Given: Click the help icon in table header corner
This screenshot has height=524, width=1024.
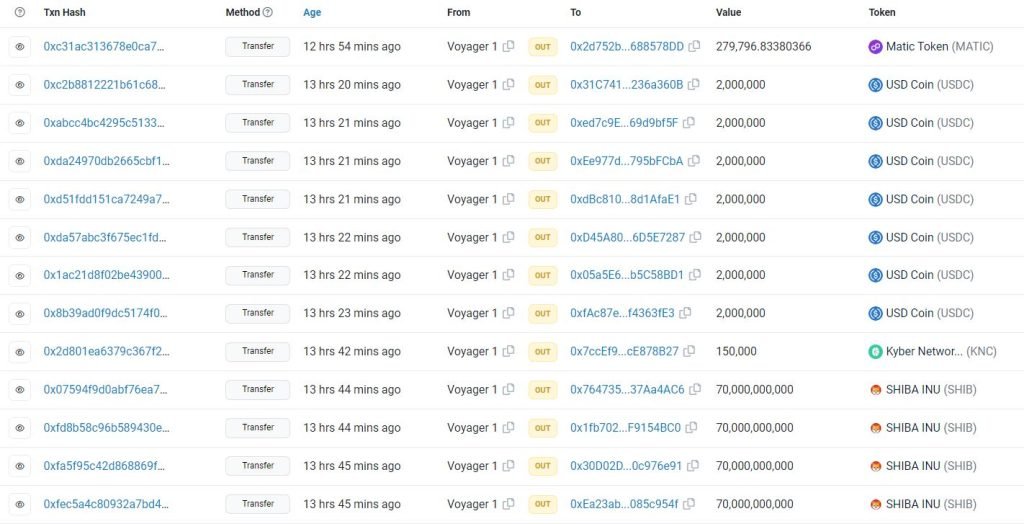Looking at the screenshot, I should (x=20, y=12).
